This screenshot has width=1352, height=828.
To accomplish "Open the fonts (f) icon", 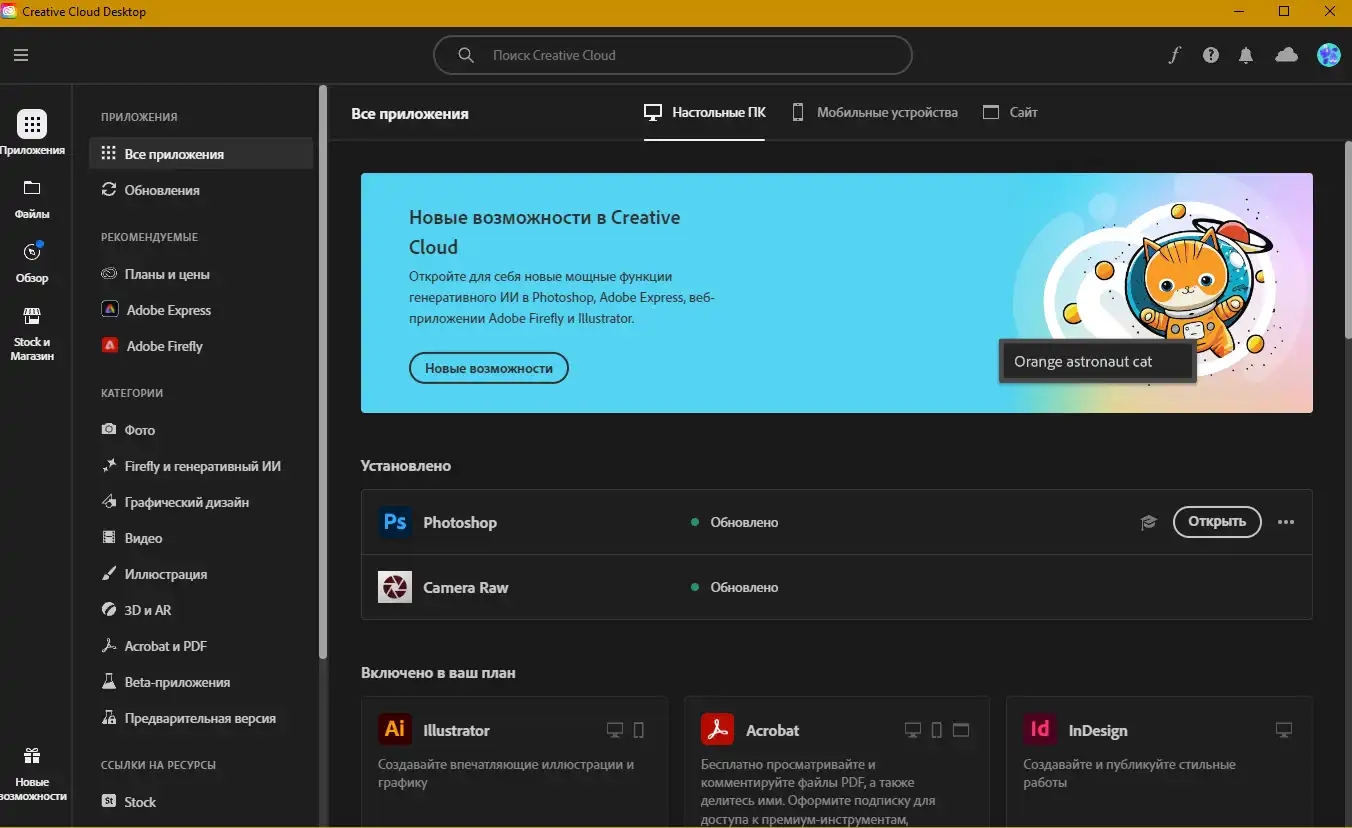I will tap(1175, 55).
